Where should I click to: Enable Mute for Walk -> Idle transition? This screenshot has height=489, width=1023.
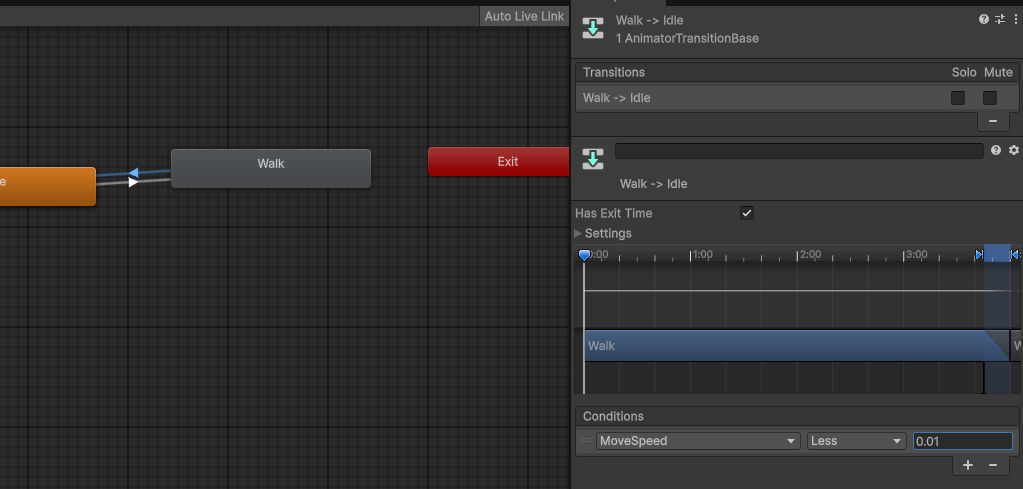990,98
